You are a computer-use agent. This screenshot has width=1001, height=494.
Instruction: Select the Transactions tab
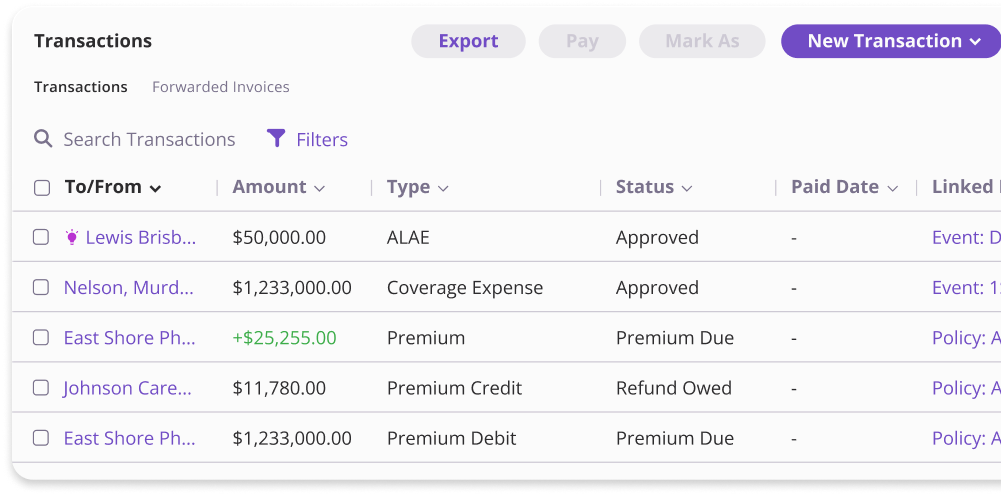(x=81, y=87)
